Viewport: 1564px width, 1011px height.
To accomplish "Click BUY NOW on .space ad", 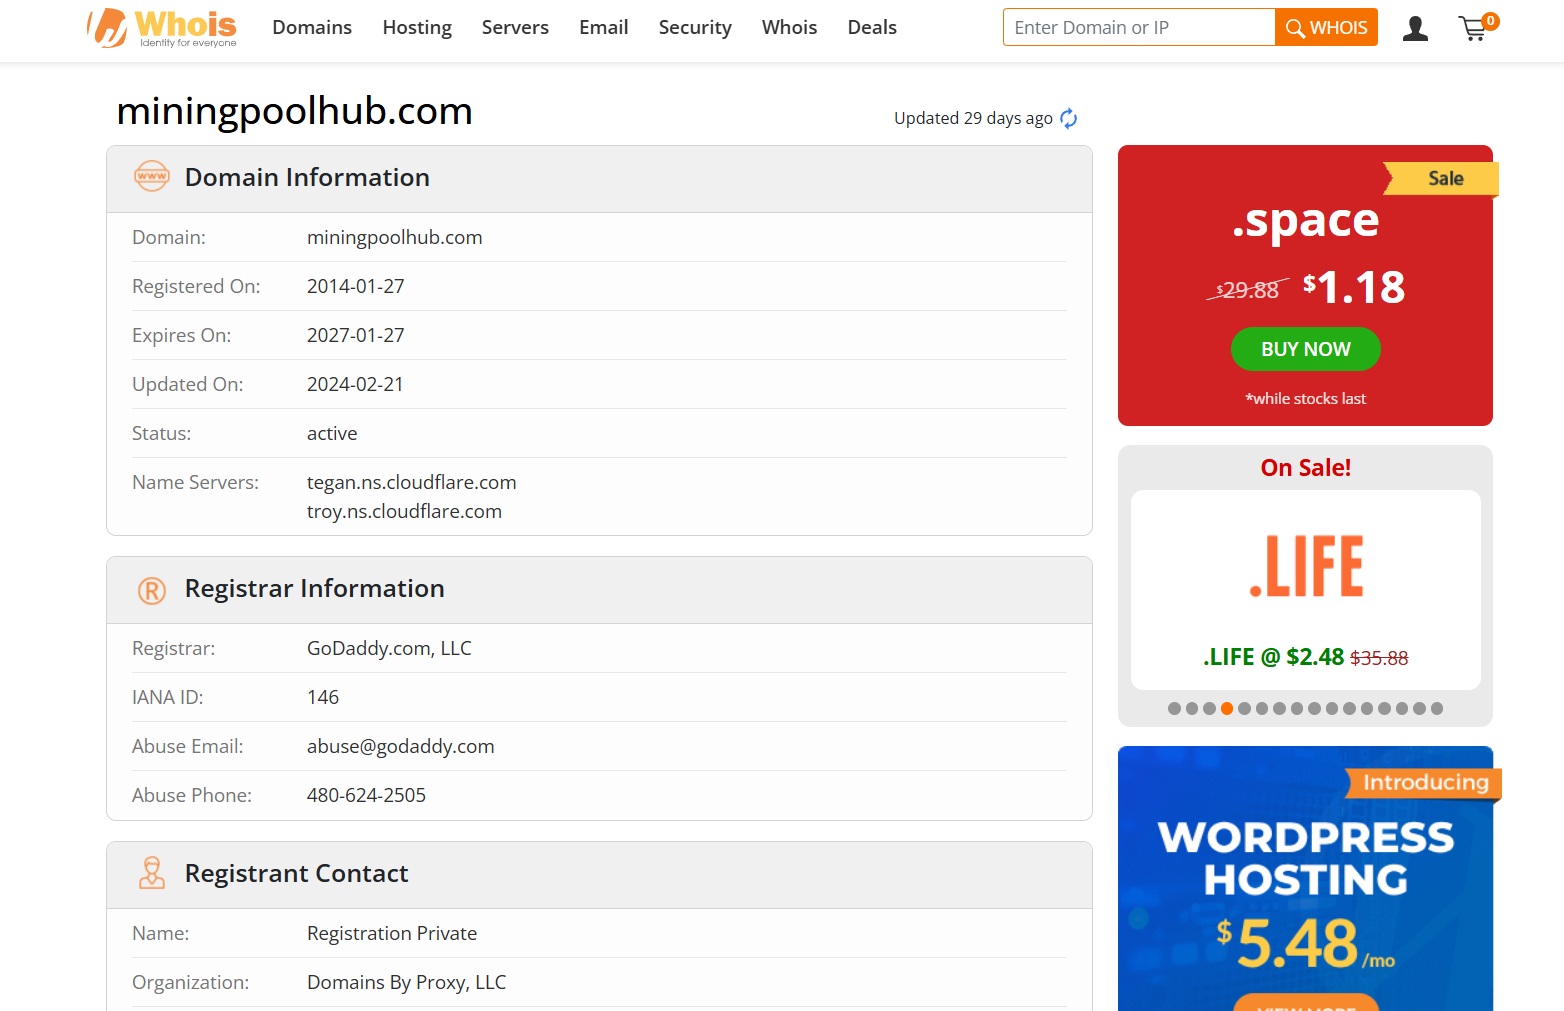I will tap(1306, 349).
